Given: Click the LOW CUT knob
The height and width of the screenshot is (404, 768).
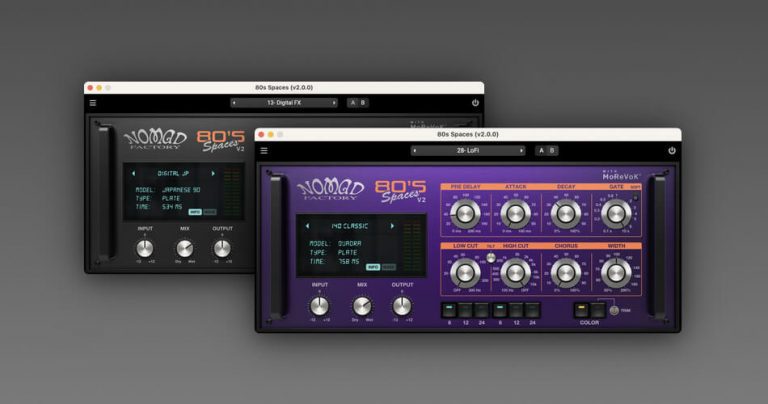Looking at the screenshot, I should [x=465, y=273].
